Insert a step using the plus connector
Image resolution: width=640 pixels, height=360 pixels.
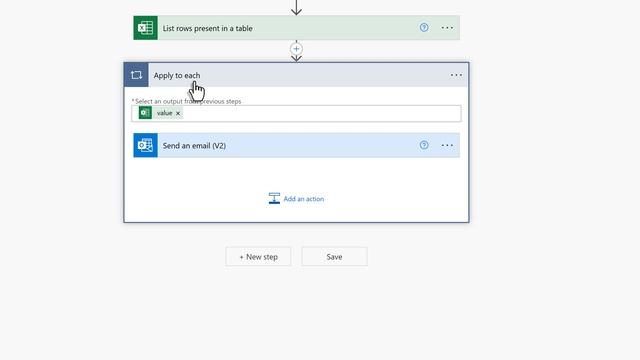296,49
